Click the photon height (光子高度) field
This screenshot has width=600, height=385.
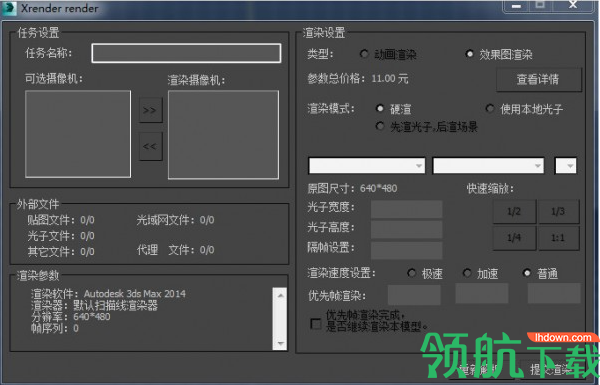[x=406, y=229]
